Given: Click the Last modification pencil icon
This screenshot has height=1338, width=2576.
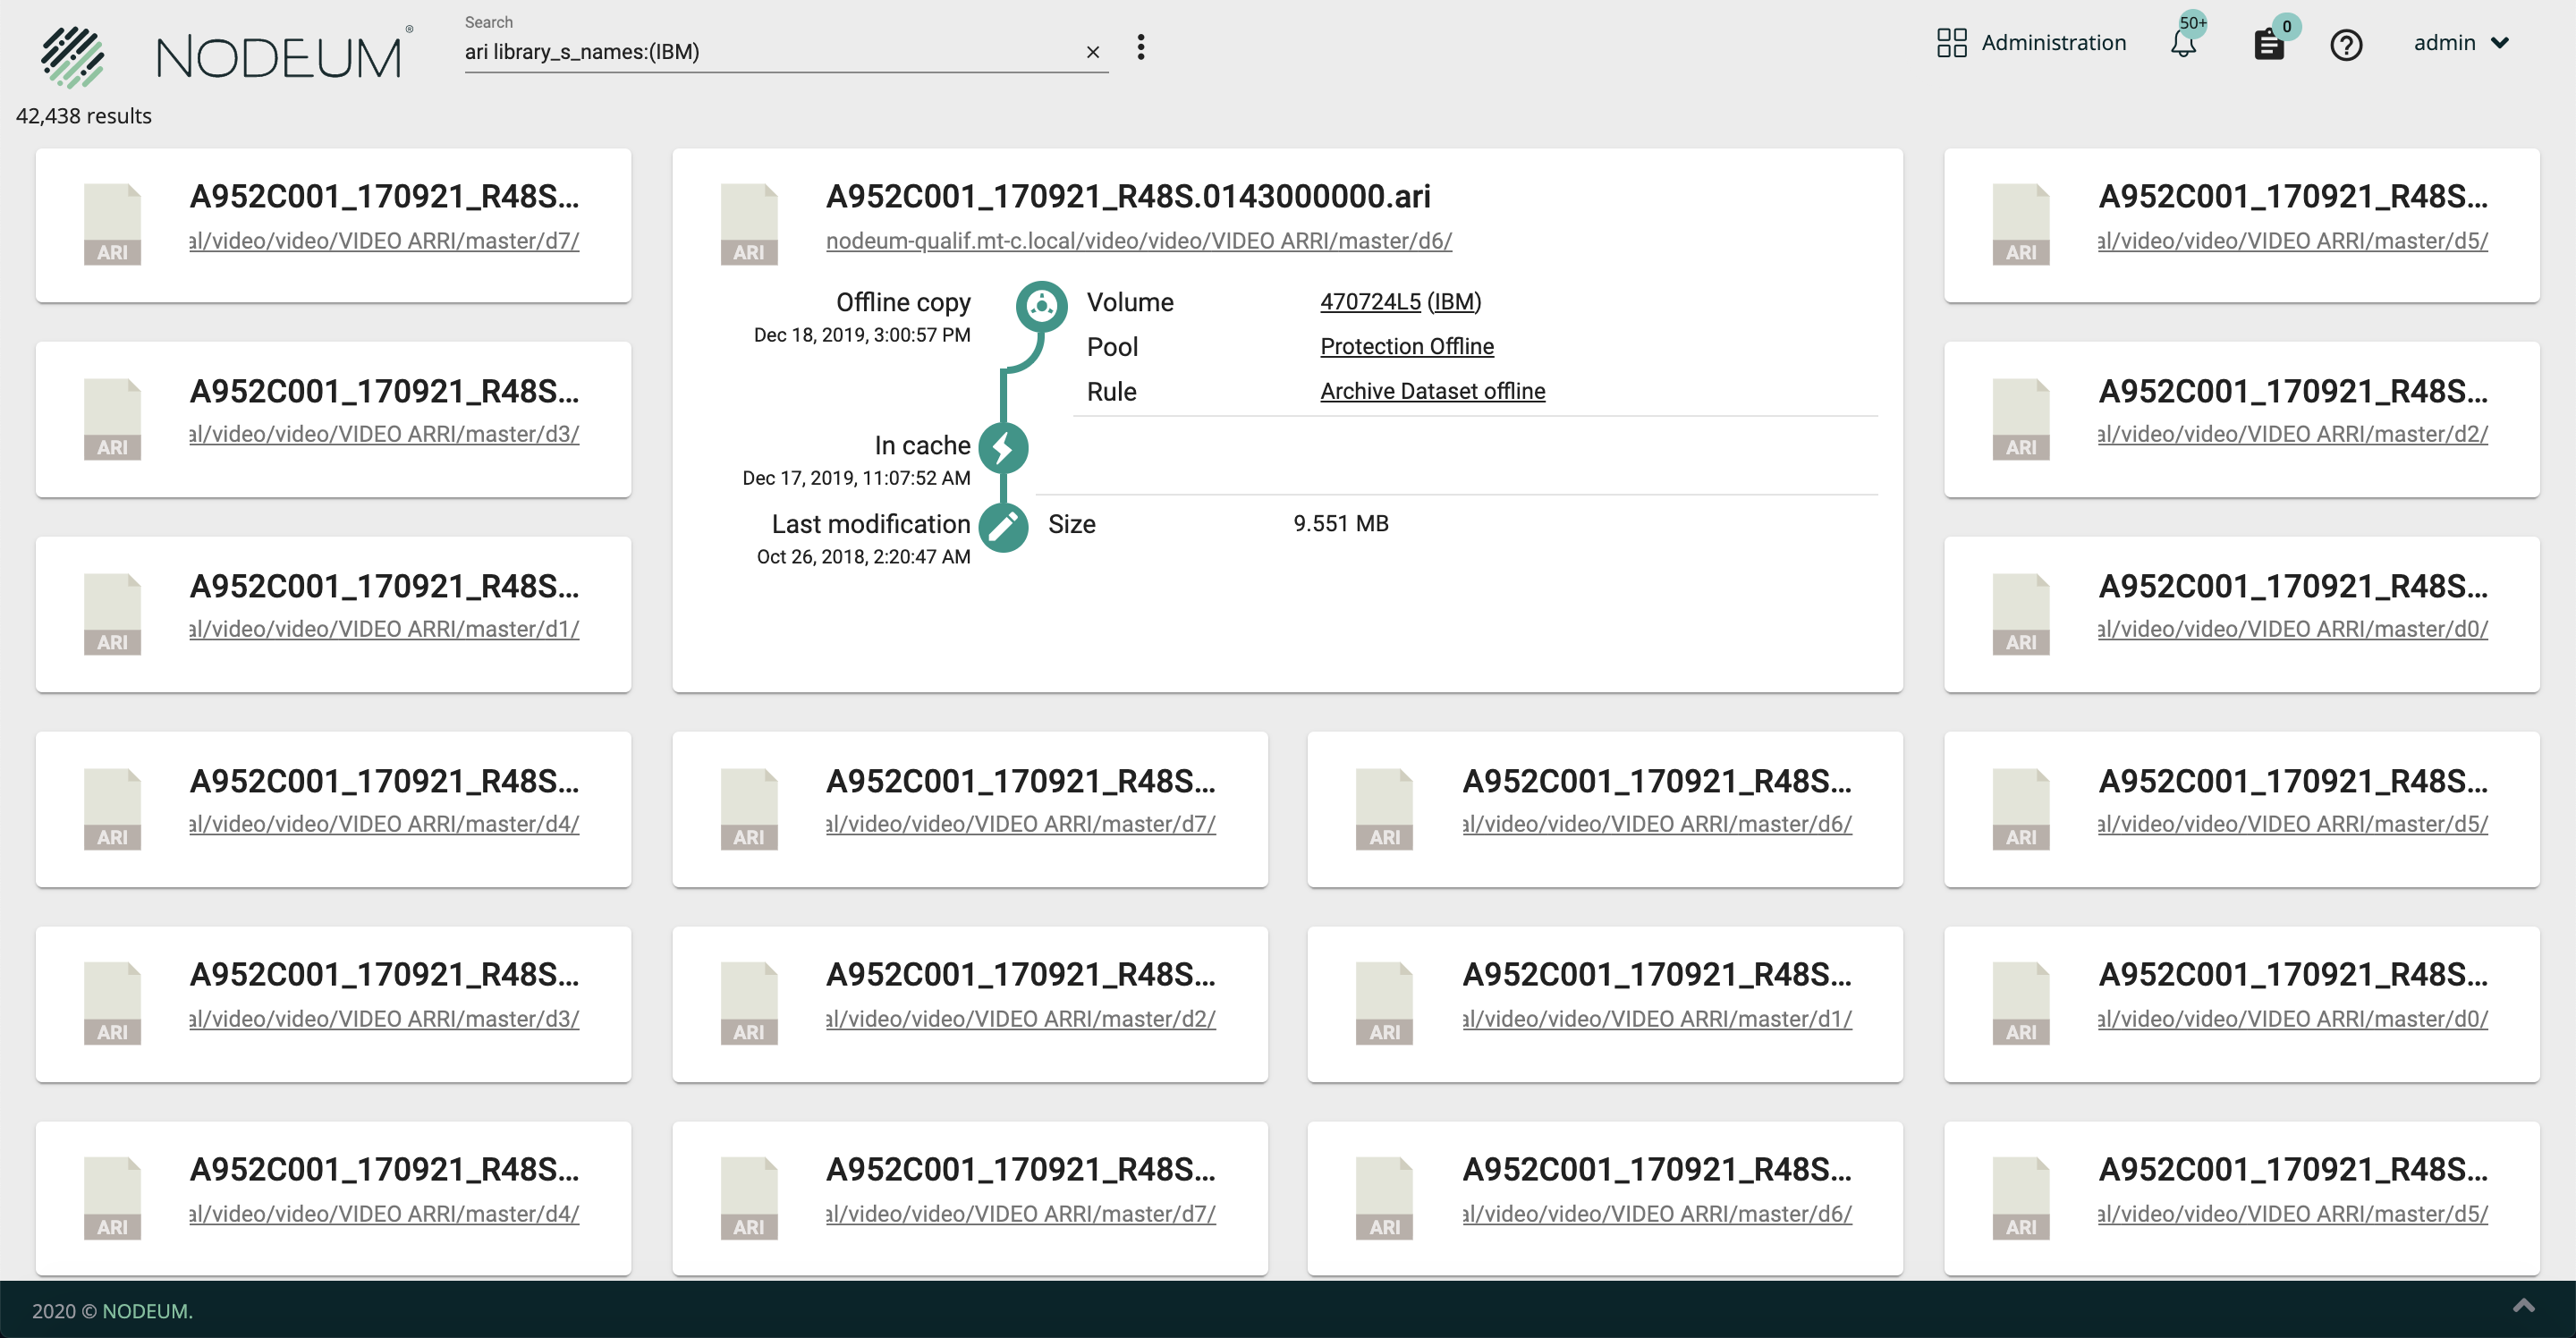Looking at the screenshot, I should pos(1004,527).
